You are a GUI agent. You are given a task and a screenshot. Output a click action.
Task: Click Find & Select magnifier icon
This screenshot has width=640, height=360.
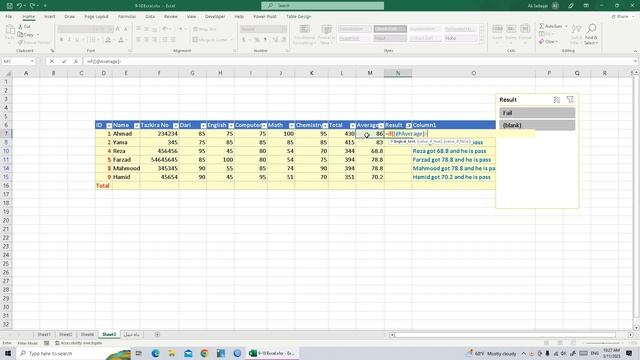point(591,29)
